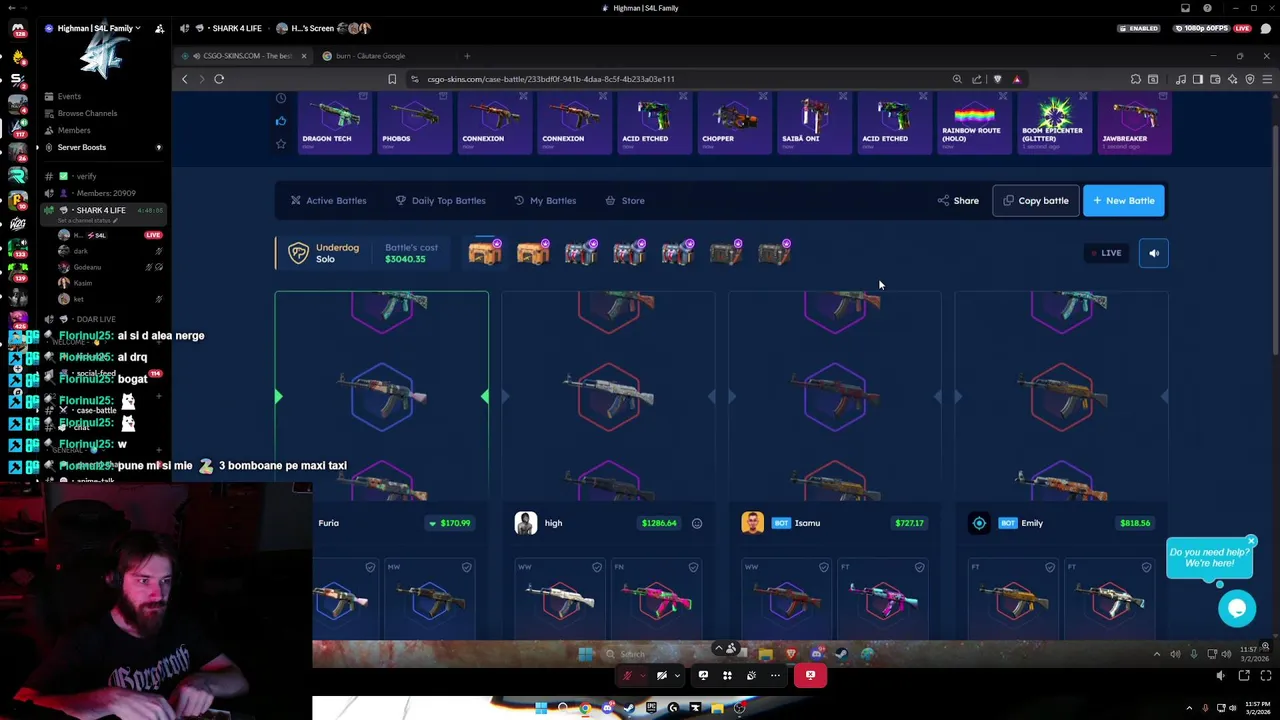Open the live chat support bubble

(1237, 607)
